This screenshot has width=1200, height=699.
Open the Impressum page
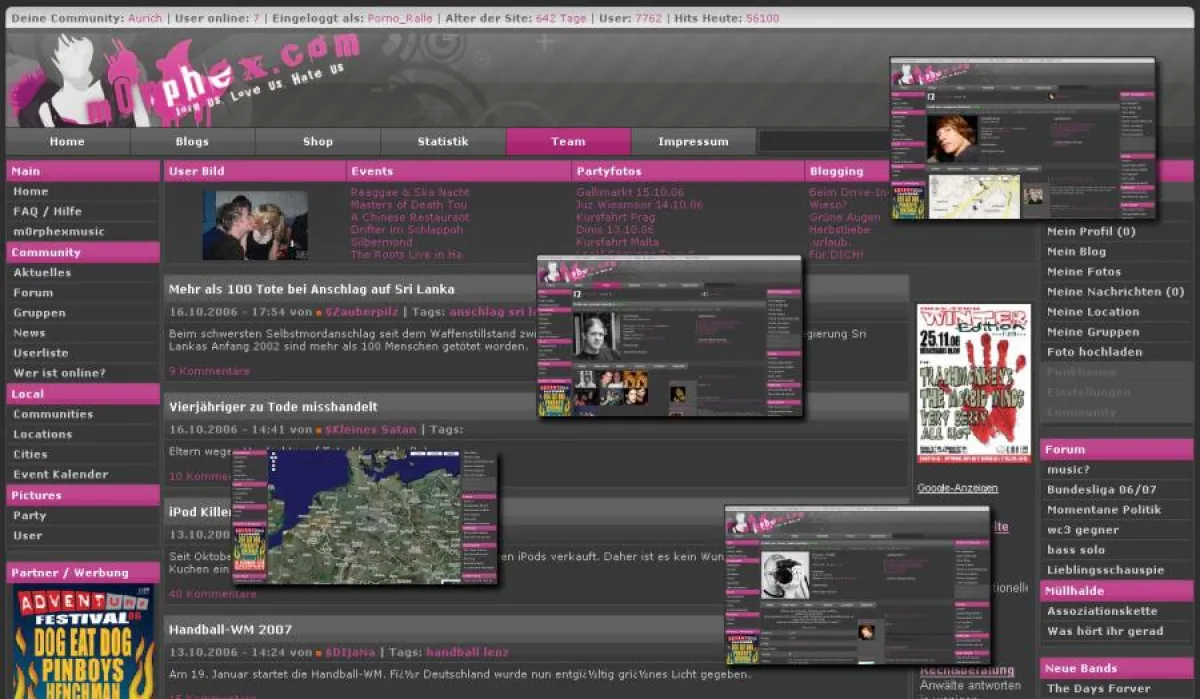tap(692, 141)
